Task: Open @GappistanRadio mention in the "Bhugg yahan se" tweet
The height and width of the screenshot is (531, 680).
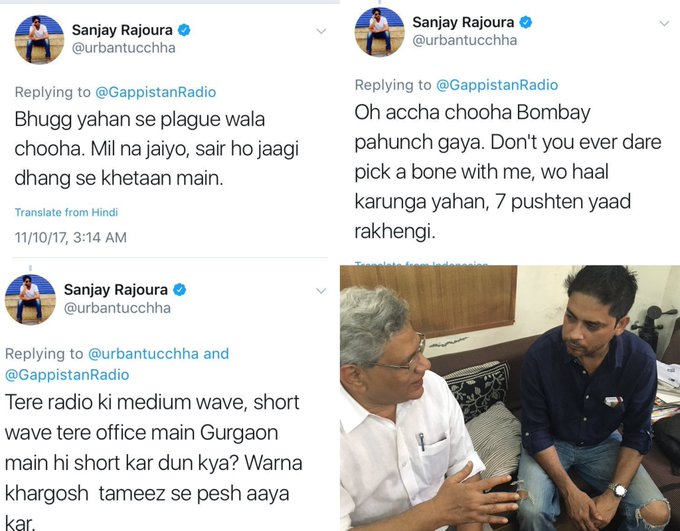Action: [x=155, y=92]
